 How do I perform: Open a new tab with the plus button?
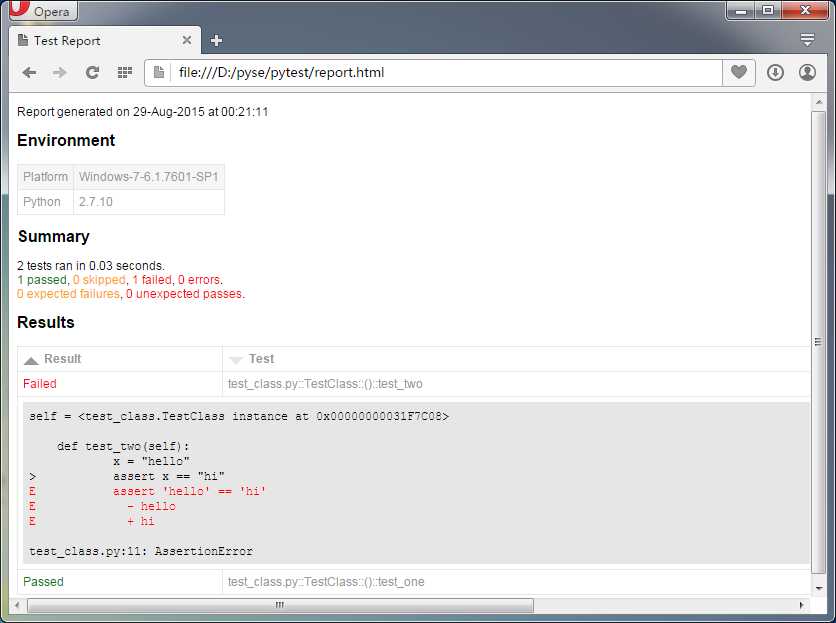(216, 41)
